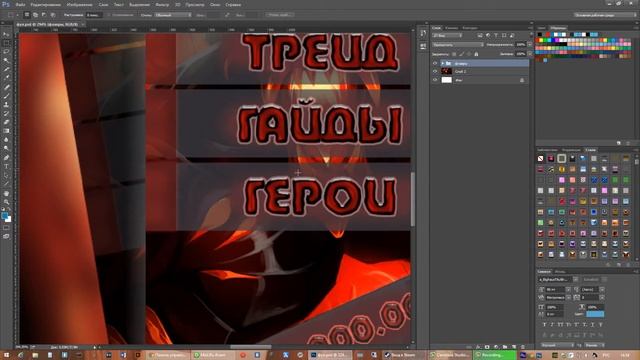The image size is (640, 360).
Task: Open the collapsed Properties panel icon
Action: (423, 47)
